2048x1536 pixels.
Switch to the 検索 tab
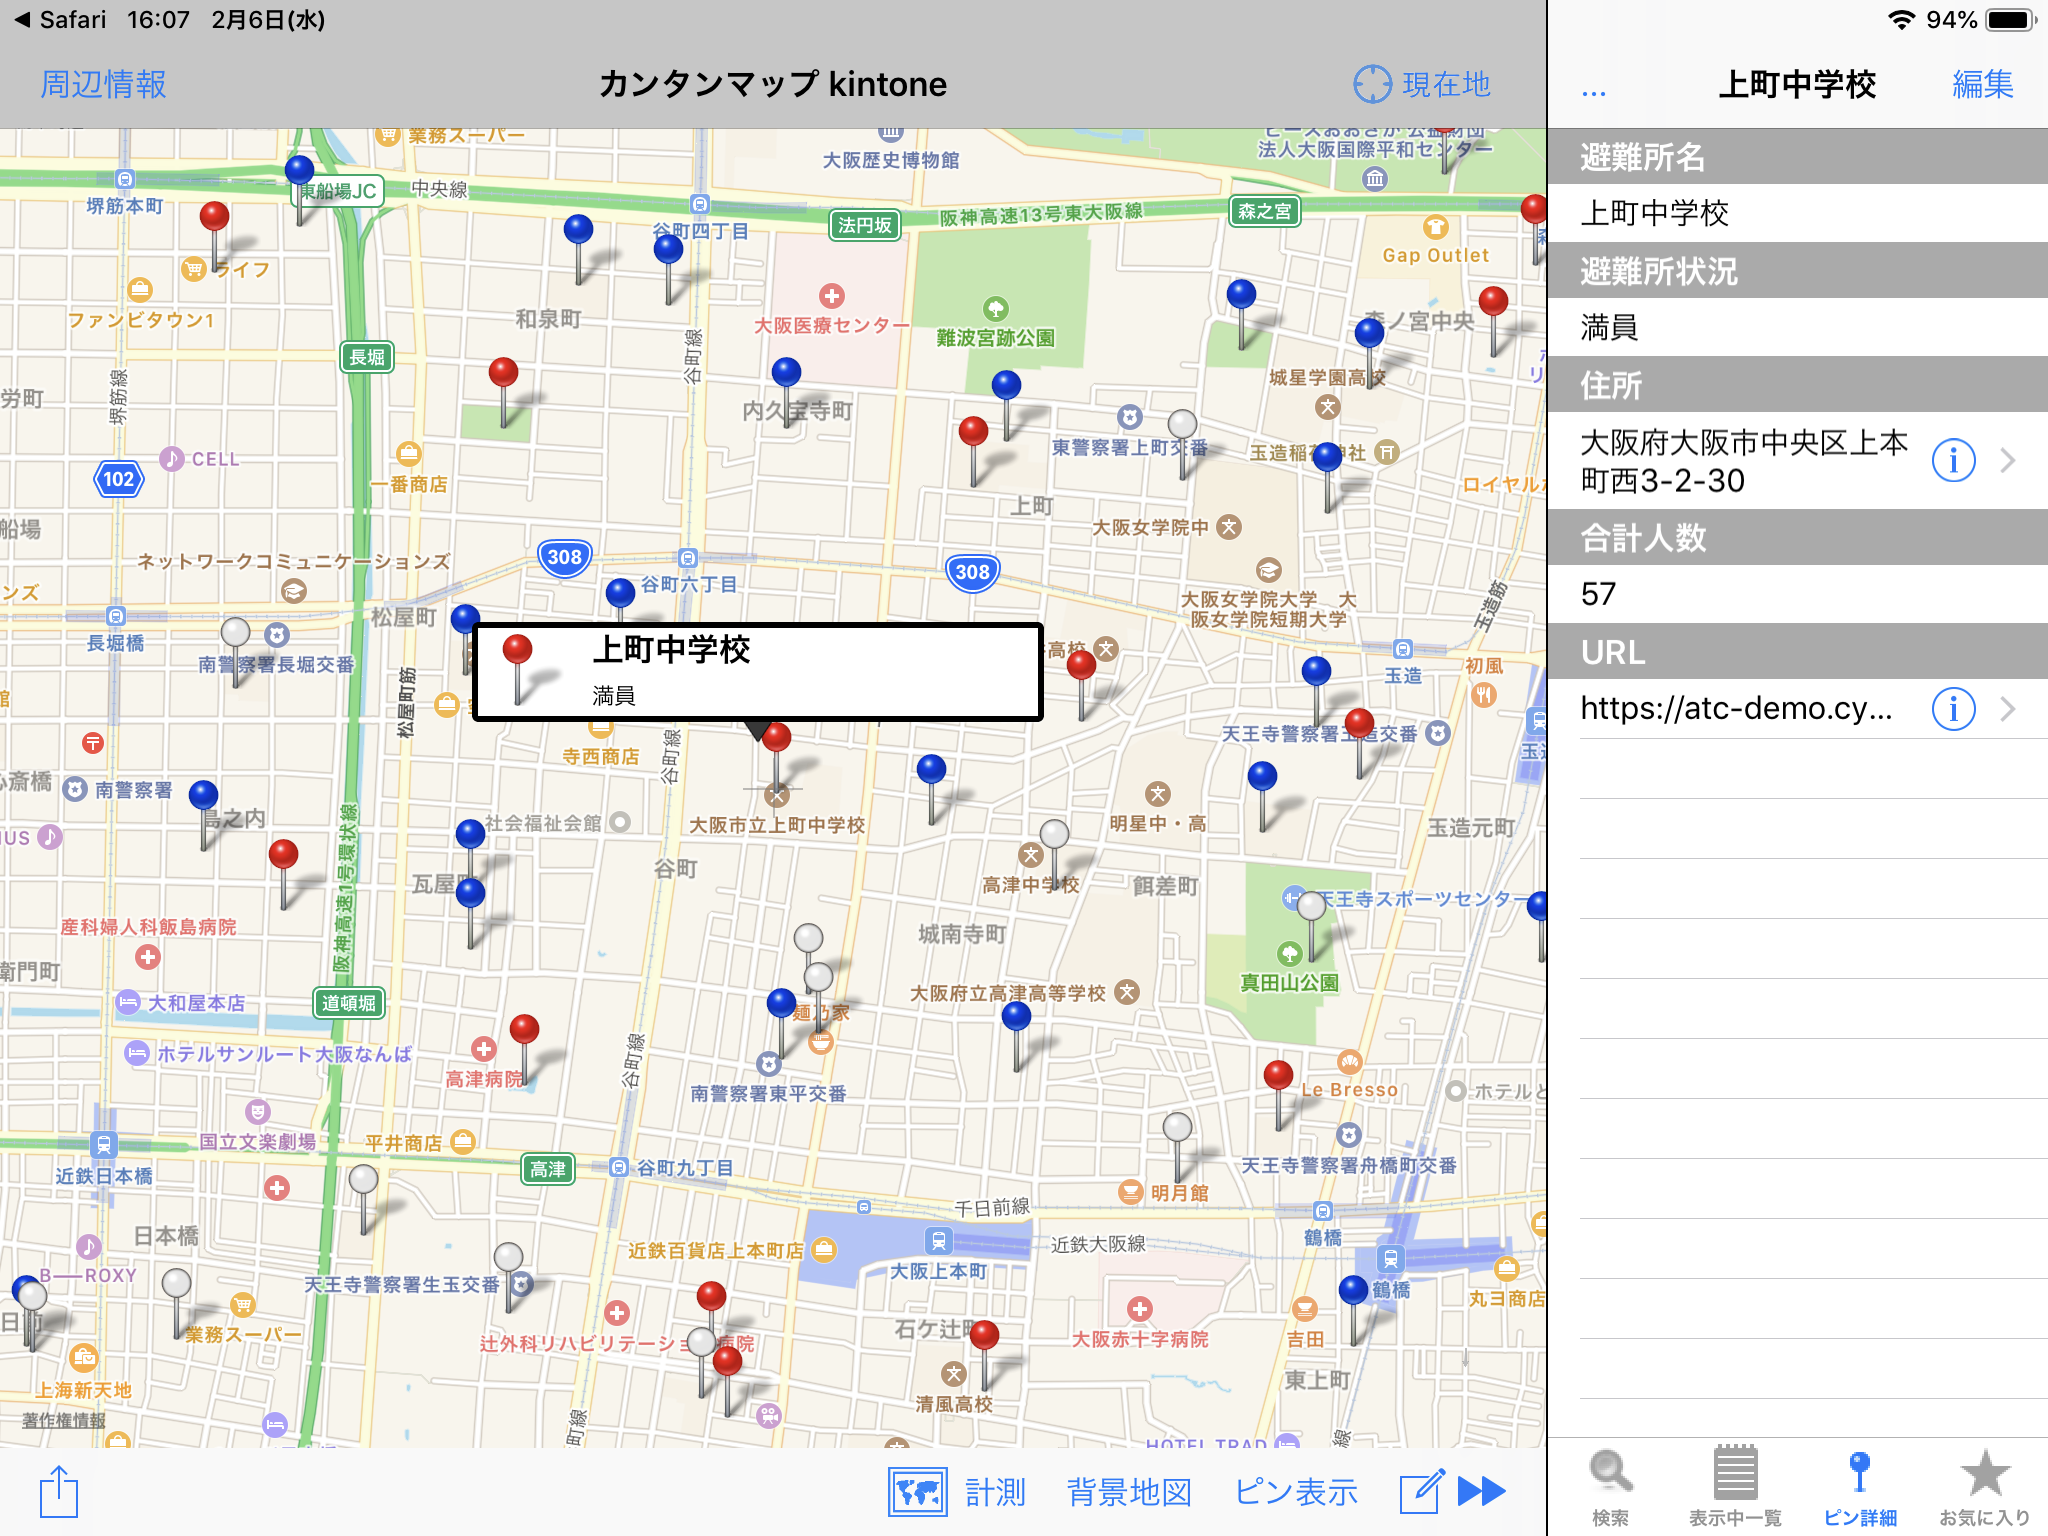click(x=1610, y=1487)
